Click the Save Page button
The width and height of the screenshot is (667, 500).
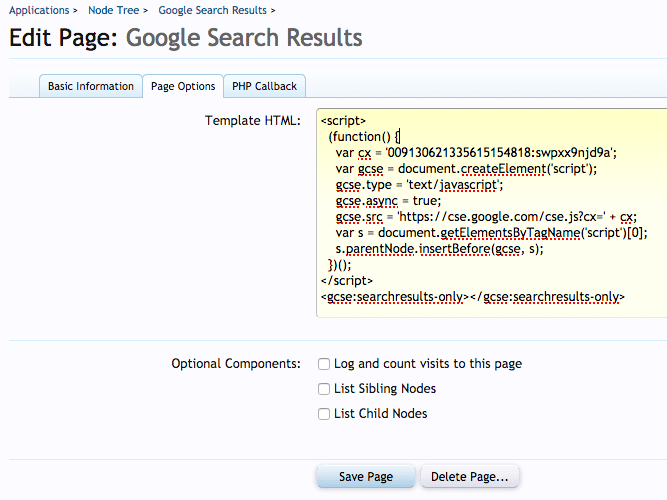[365, 477]
